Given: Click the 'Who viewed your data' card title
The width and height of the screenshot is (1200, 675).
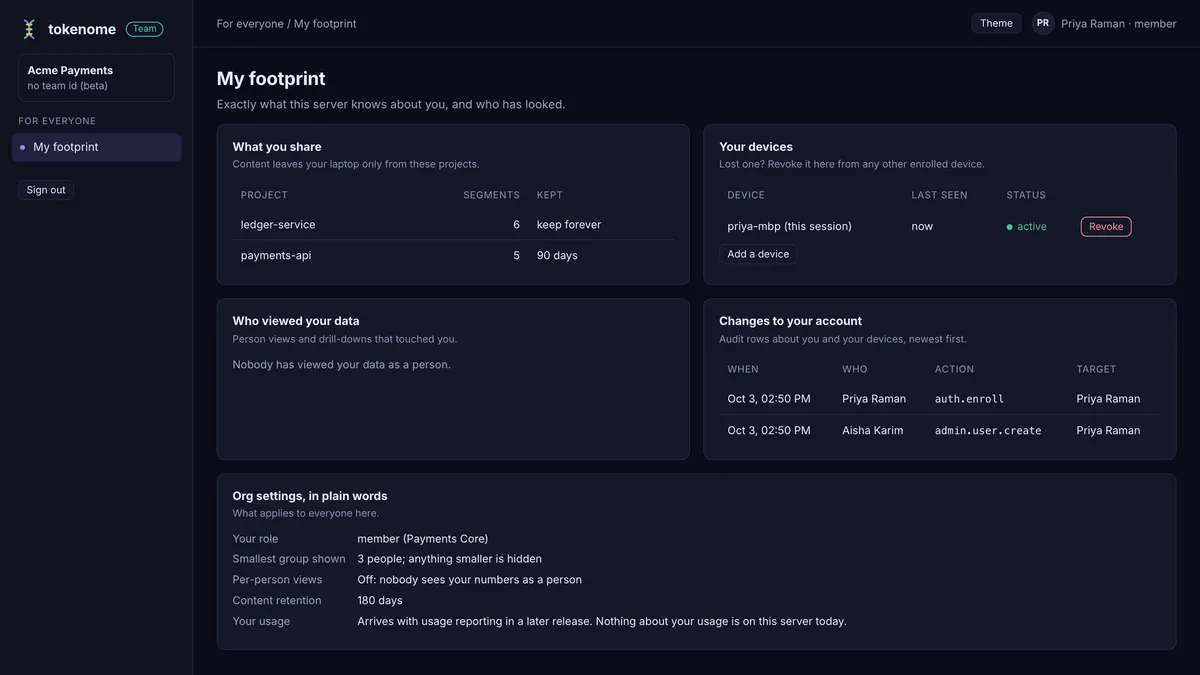Looking at the screenshot, I should point(296,321).
